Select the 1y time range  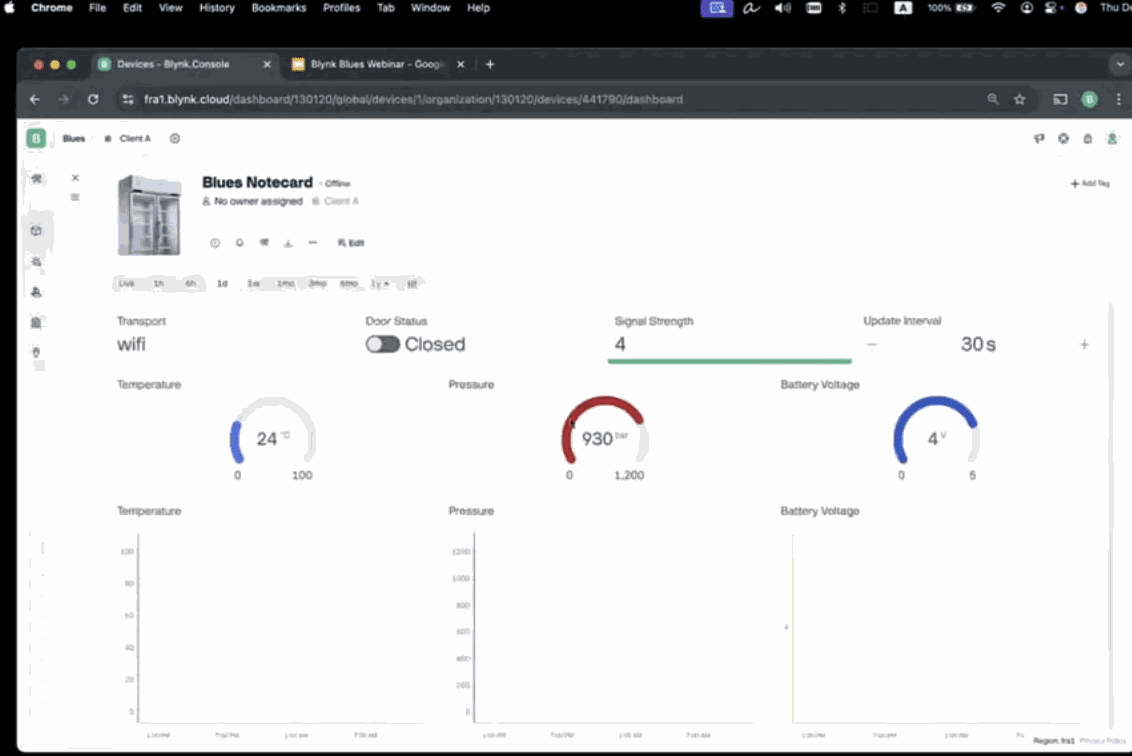380,284
